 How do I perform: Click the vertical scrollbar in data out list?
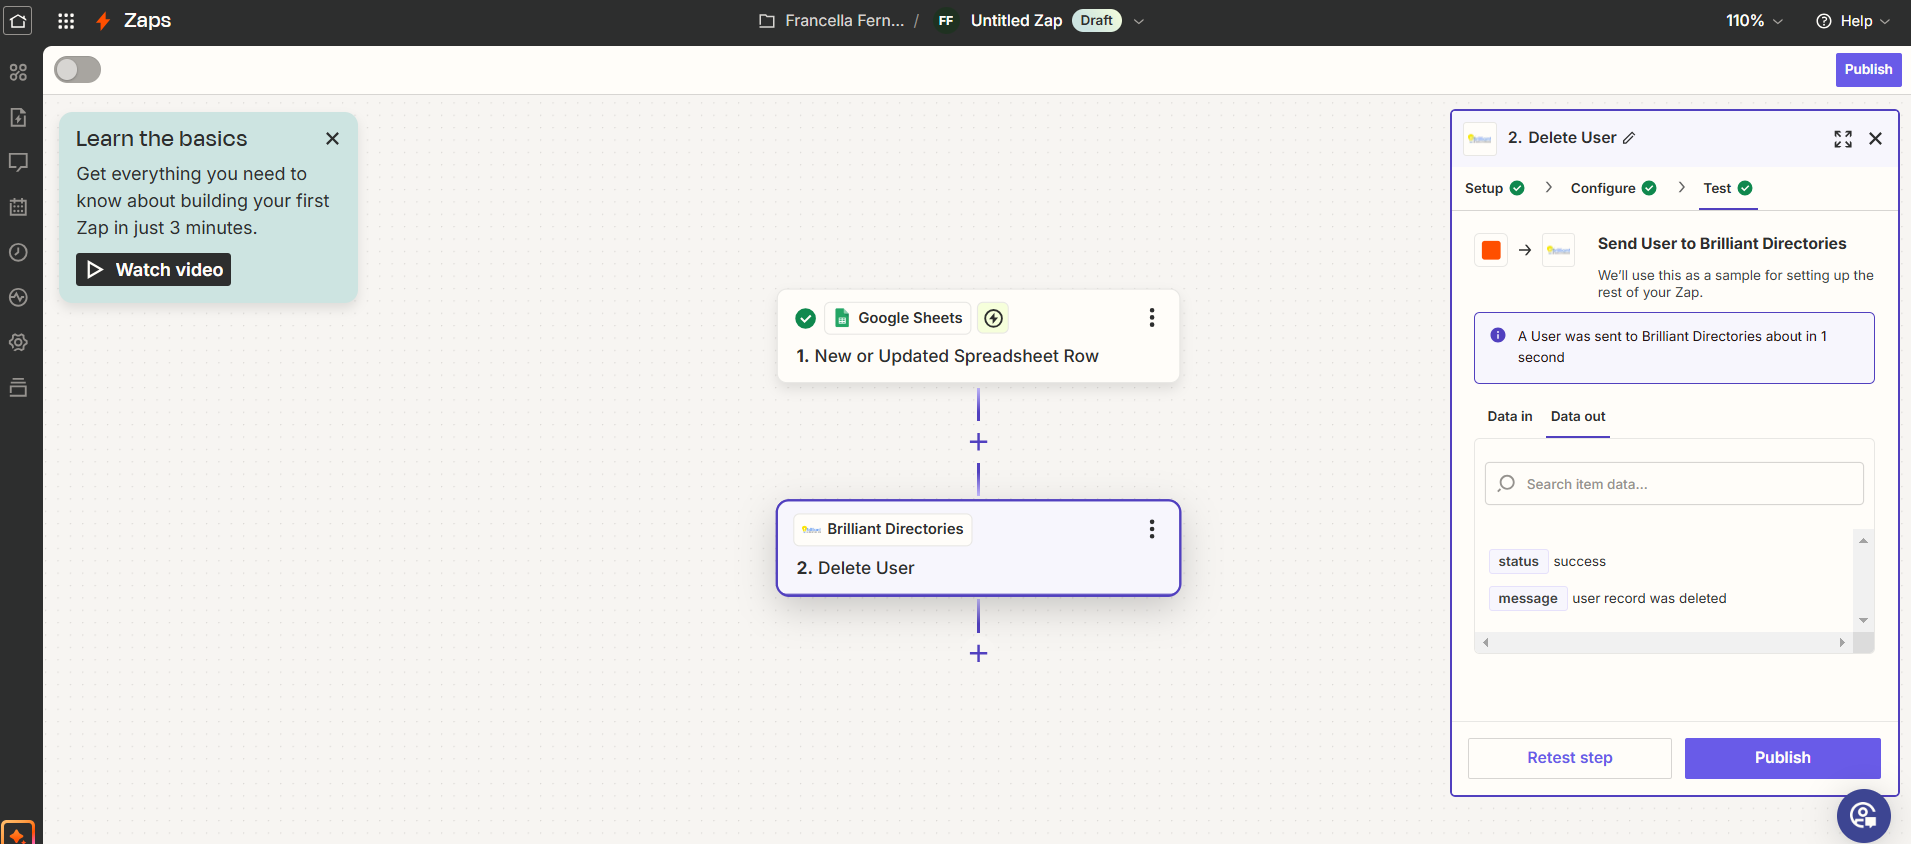(x=1863, y=580)
